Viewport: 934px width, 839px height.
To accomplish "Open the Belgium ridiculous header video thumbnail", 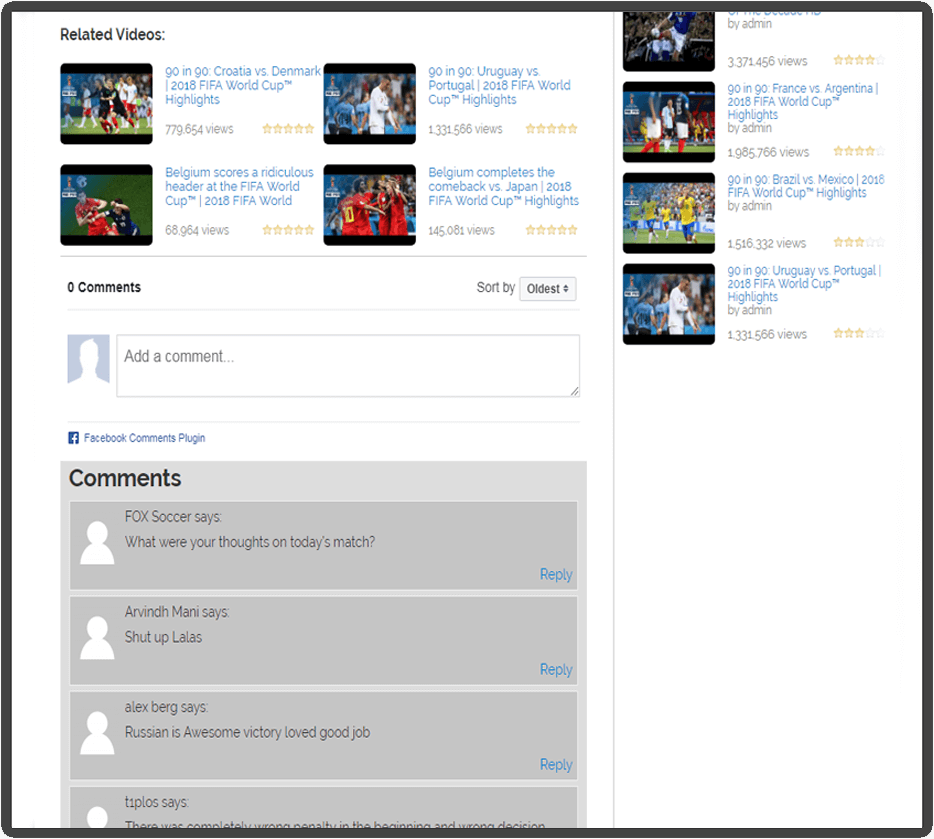I will pos(106,205).
